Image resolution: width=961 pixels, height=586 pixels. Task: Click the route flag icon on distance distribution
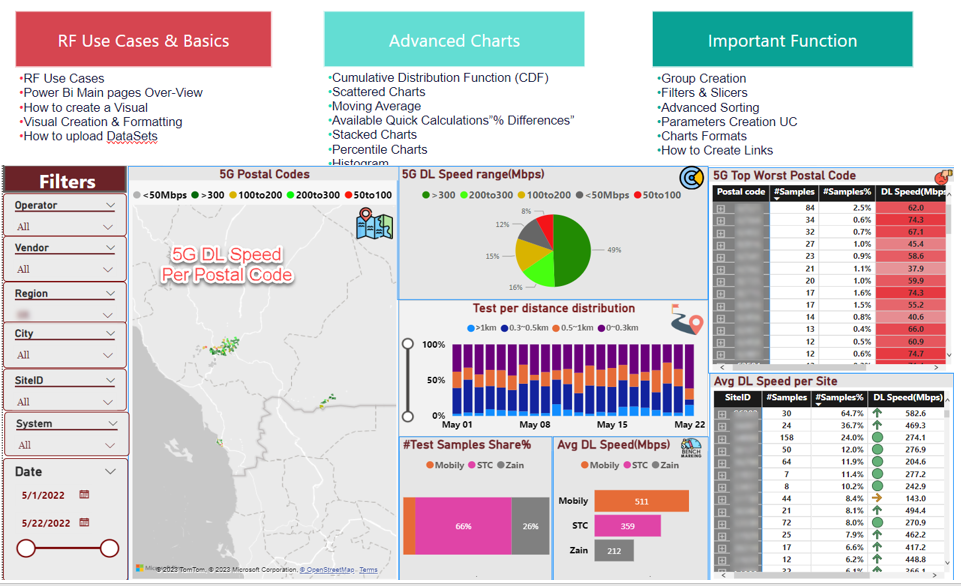[687, 318]
